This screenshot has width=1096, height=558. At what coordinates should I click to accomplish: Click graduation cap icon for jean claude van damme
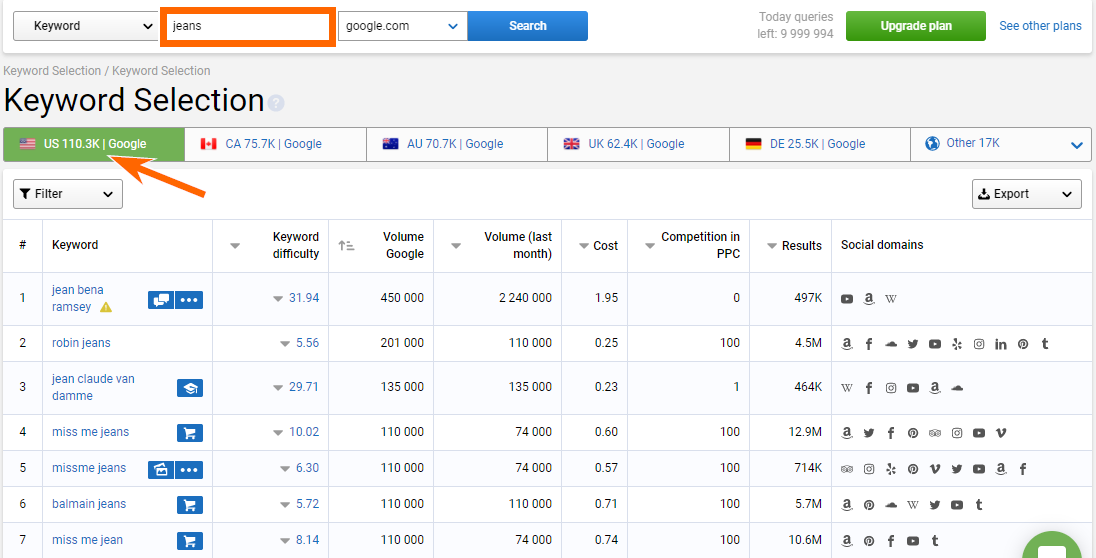click(189, 387)
